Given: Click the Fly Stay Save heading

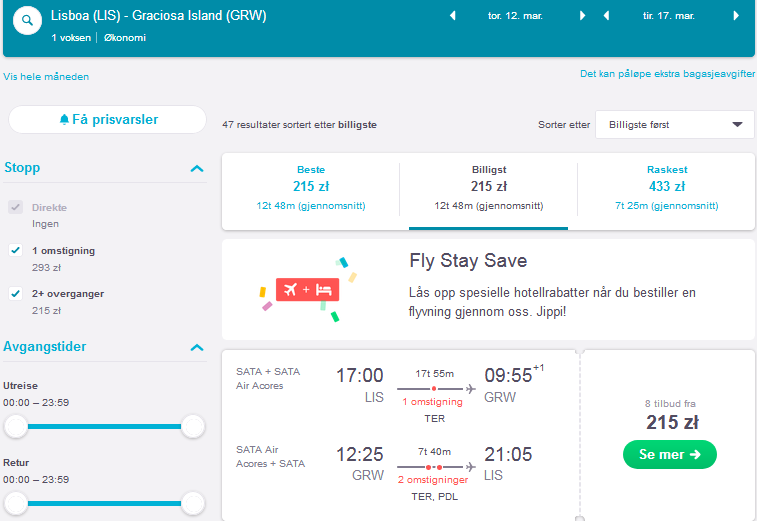Looking at the screenshot, I should click(468, 261).
